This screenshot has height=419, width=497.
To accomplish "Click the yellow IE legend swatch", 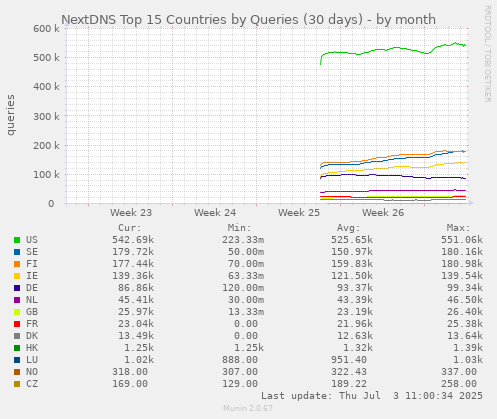I will (17, 276).
